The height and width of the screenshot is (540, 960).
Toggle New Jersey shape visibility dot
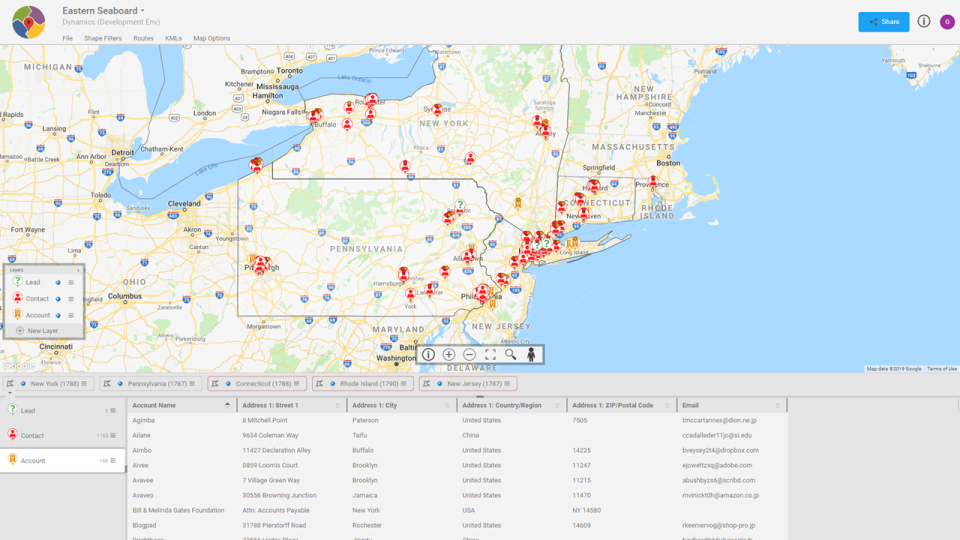tap(440, 384)
